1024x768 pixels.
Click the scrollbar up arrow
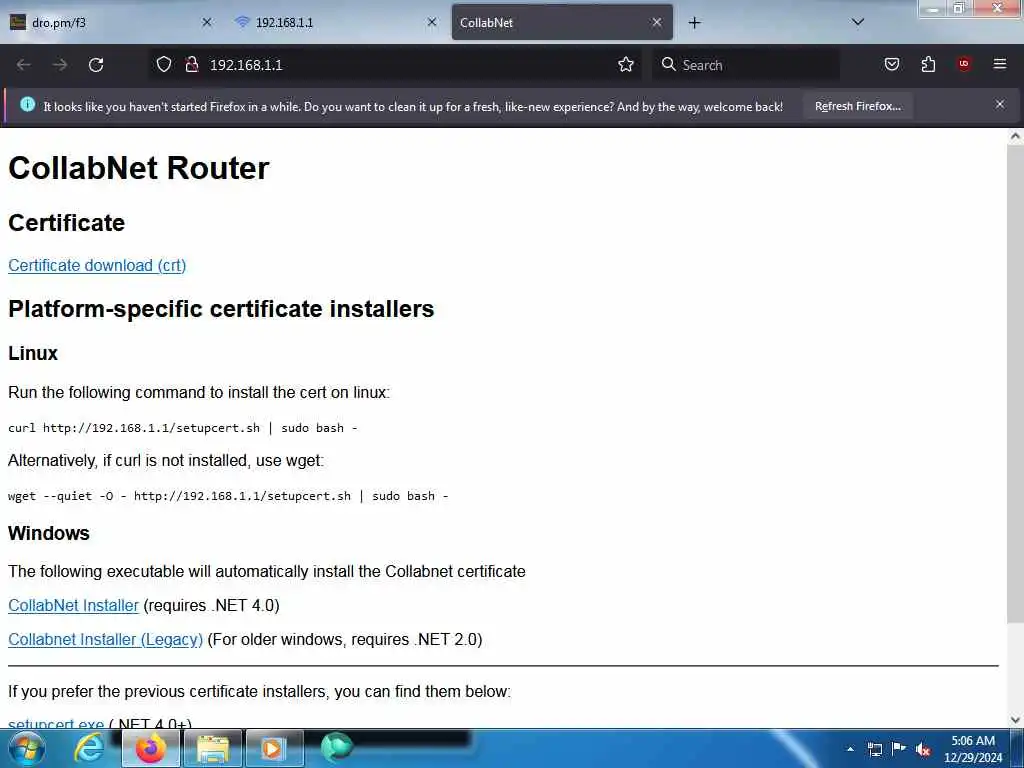point(1015,136)
